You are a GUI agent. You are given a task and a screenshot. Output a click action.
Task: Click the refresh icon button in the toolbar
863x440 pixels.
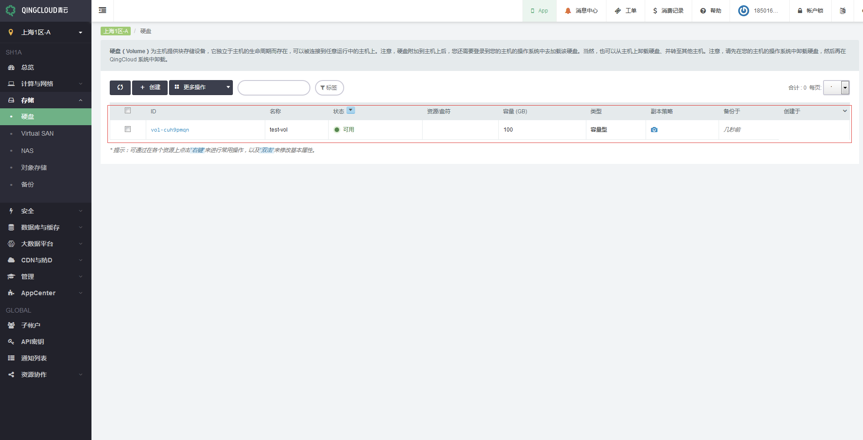[120, 88]
